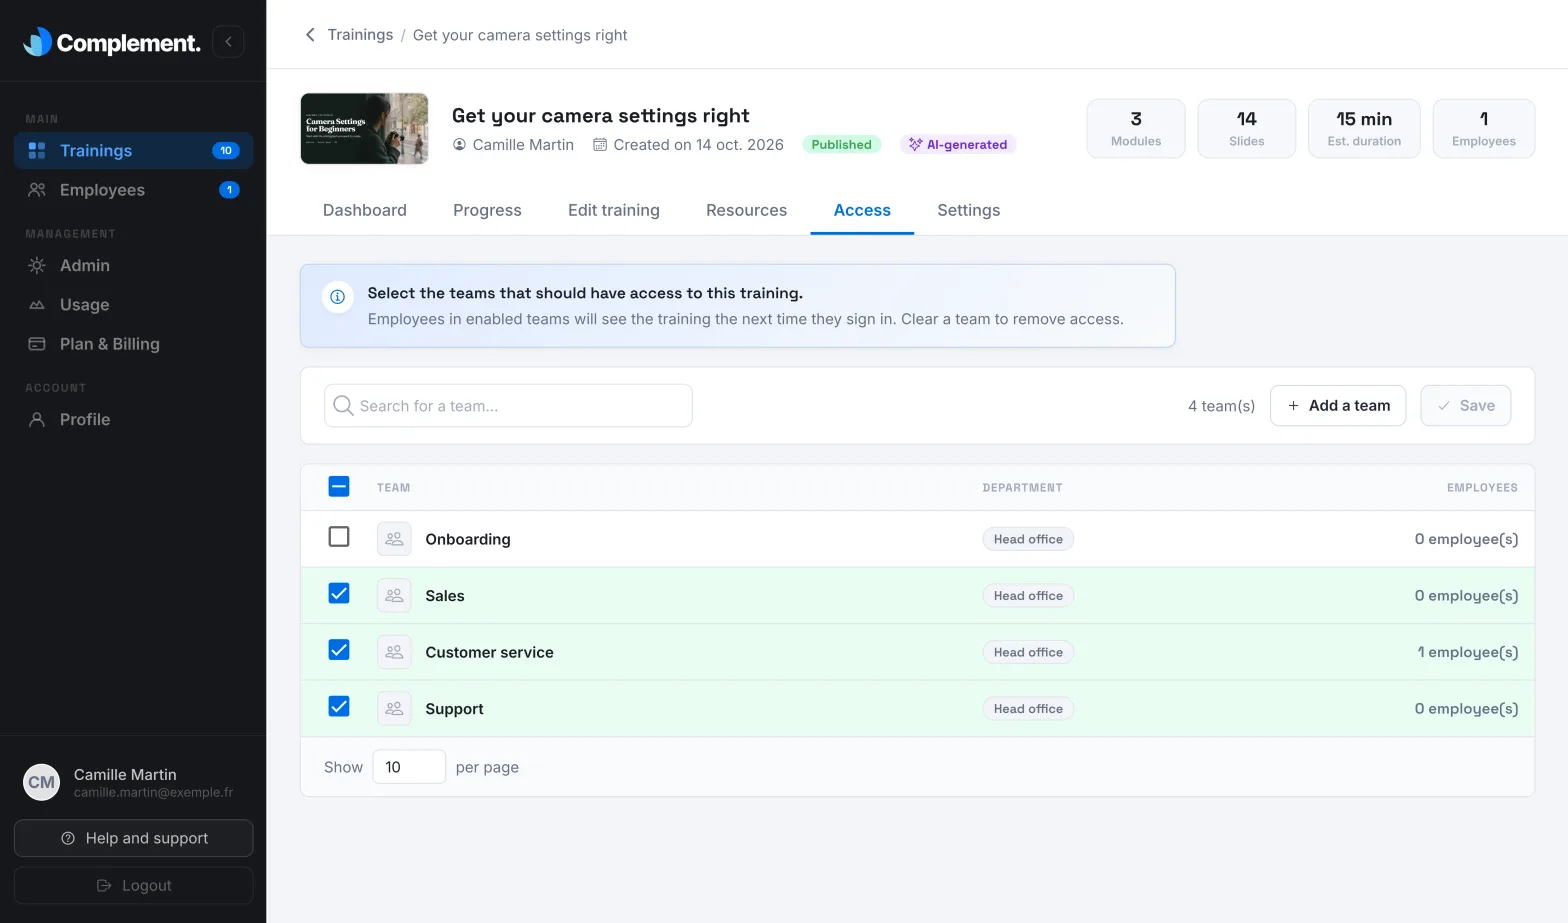Click the Customer service Head office tag

(1028, 652)
